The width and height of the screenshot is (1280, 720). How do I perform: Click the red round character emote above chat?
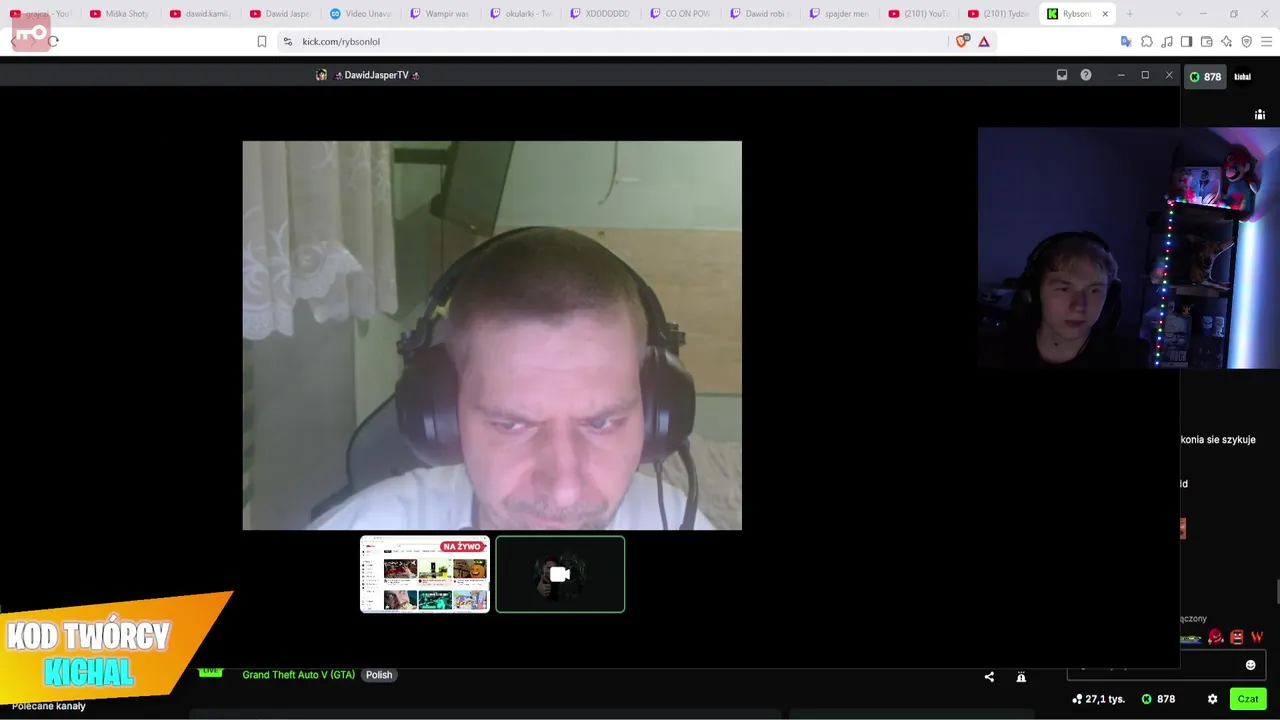pos(1216,636)
